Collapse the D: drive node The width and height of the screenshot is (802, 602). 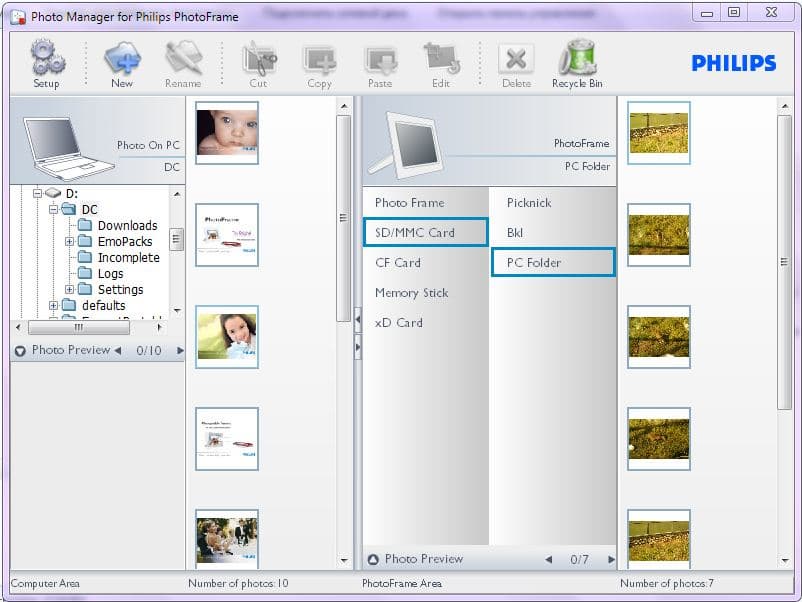point(37,193)
